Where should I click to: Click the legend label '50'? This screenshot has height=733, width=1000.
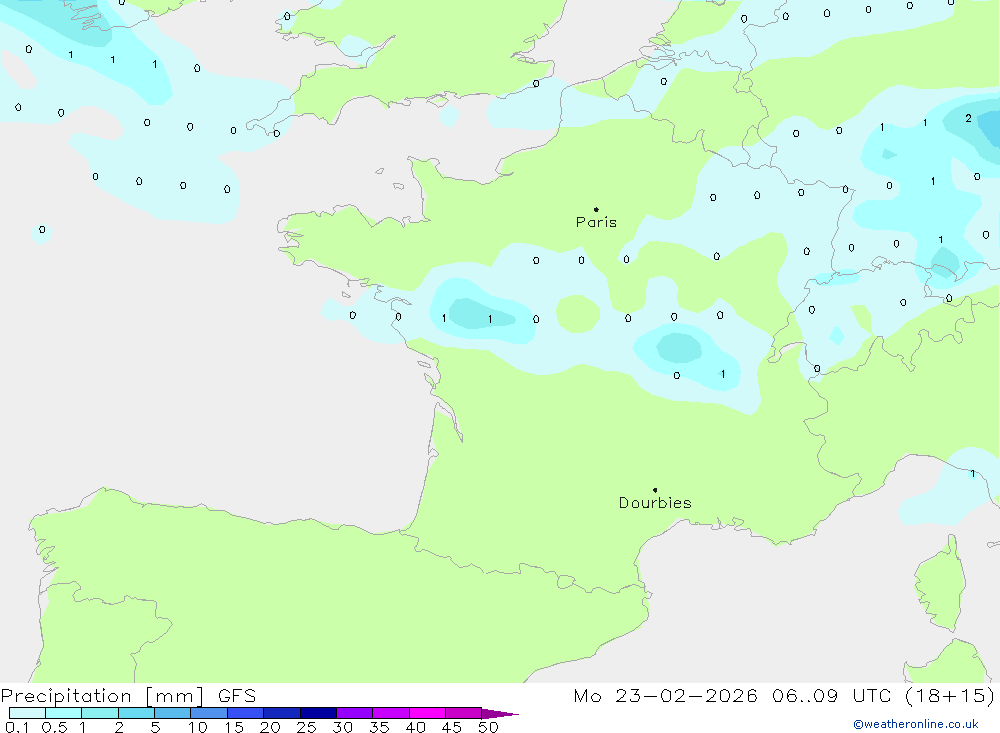pos(489,727)
